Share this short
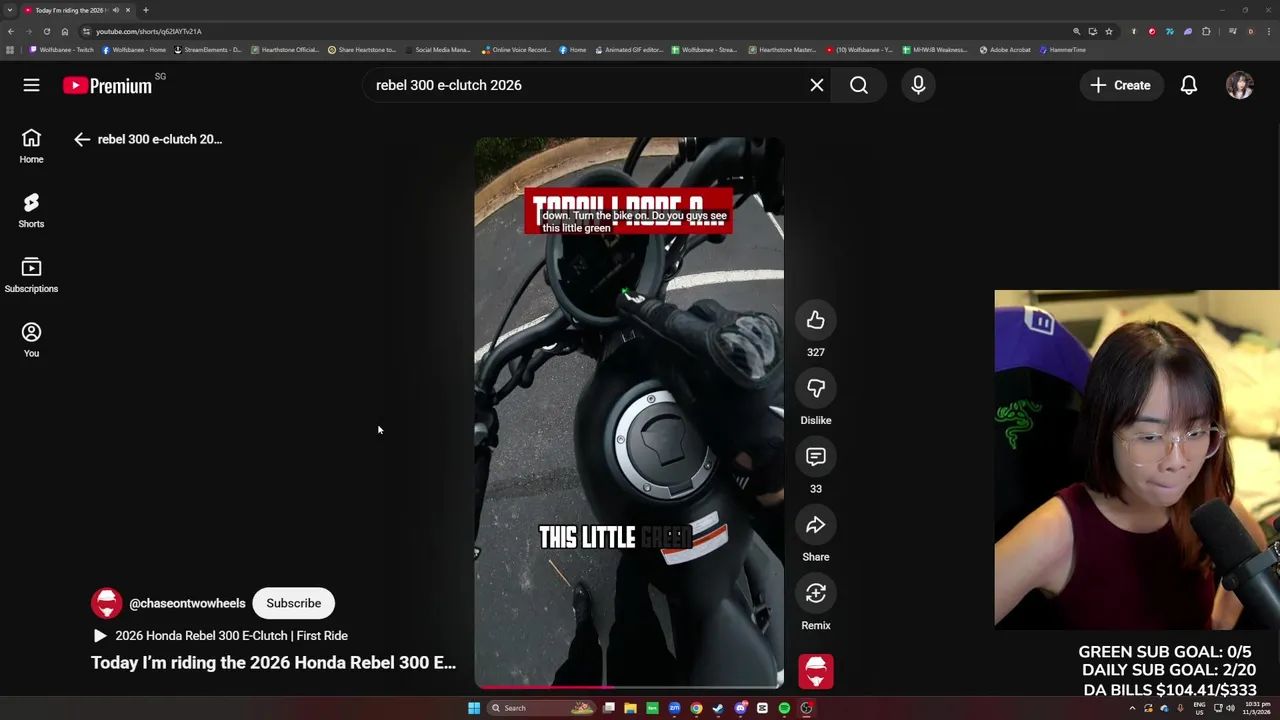The width and height of the screenshot is (1280, 720). pos(816,525)
